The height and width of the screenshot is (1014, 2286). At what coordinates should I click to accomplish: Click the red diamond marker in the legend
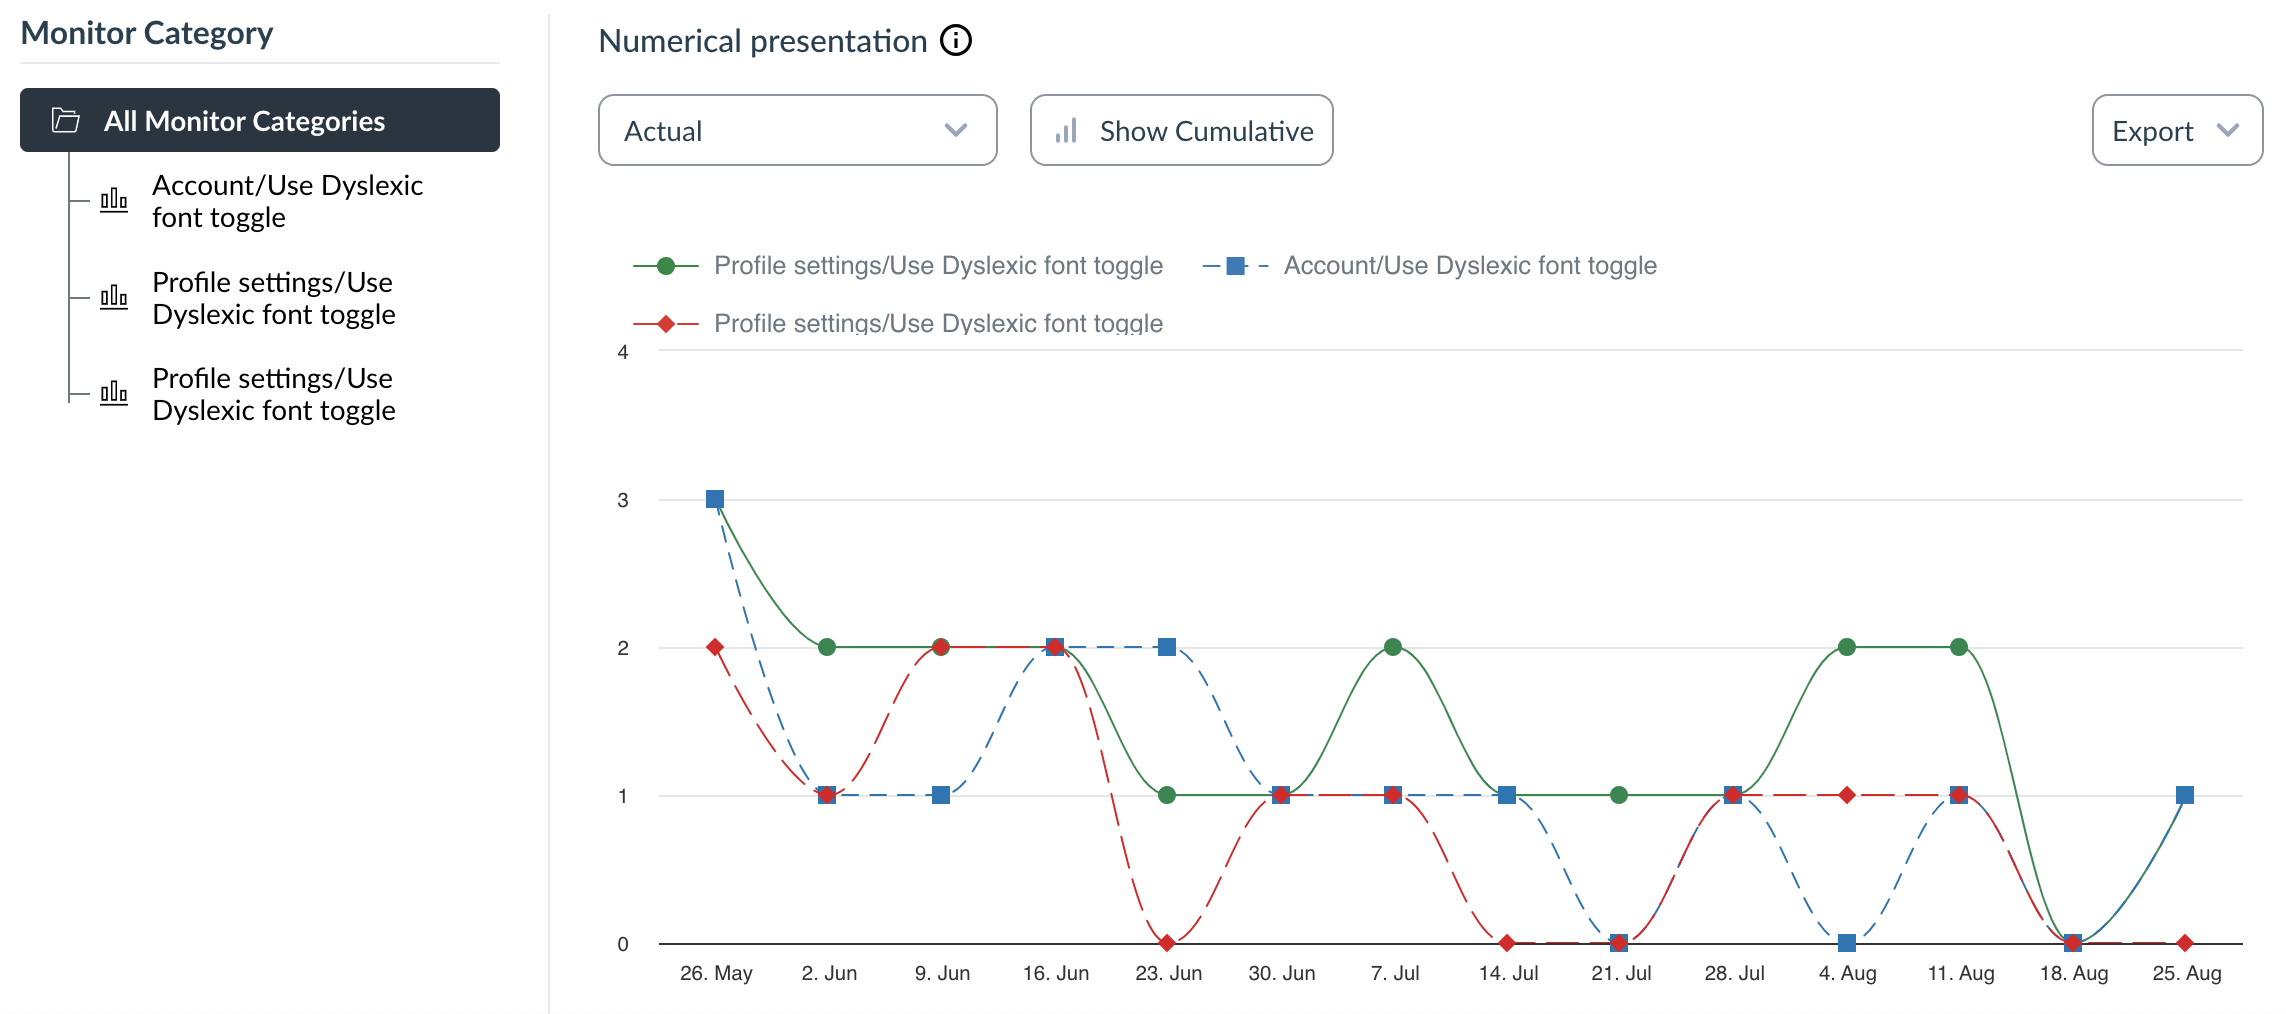[666, 323]
